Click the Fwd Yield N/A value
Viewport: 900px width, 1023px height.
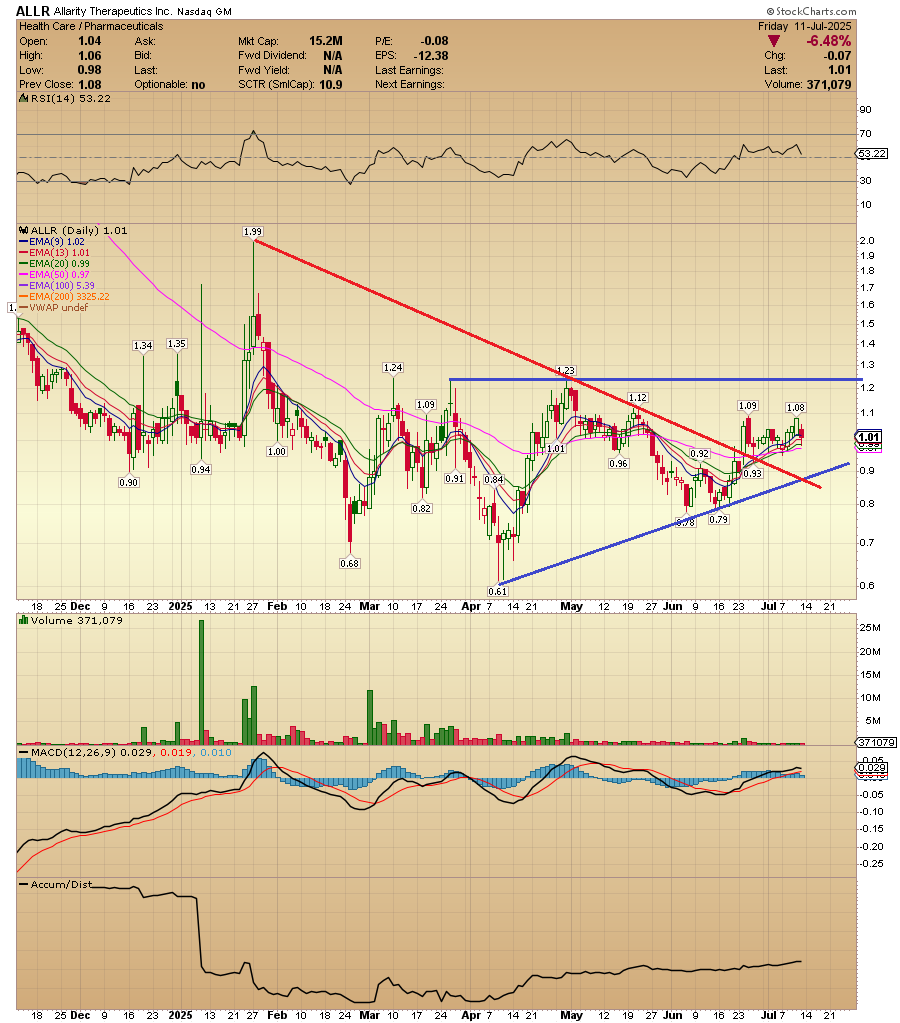click(332, 70)
